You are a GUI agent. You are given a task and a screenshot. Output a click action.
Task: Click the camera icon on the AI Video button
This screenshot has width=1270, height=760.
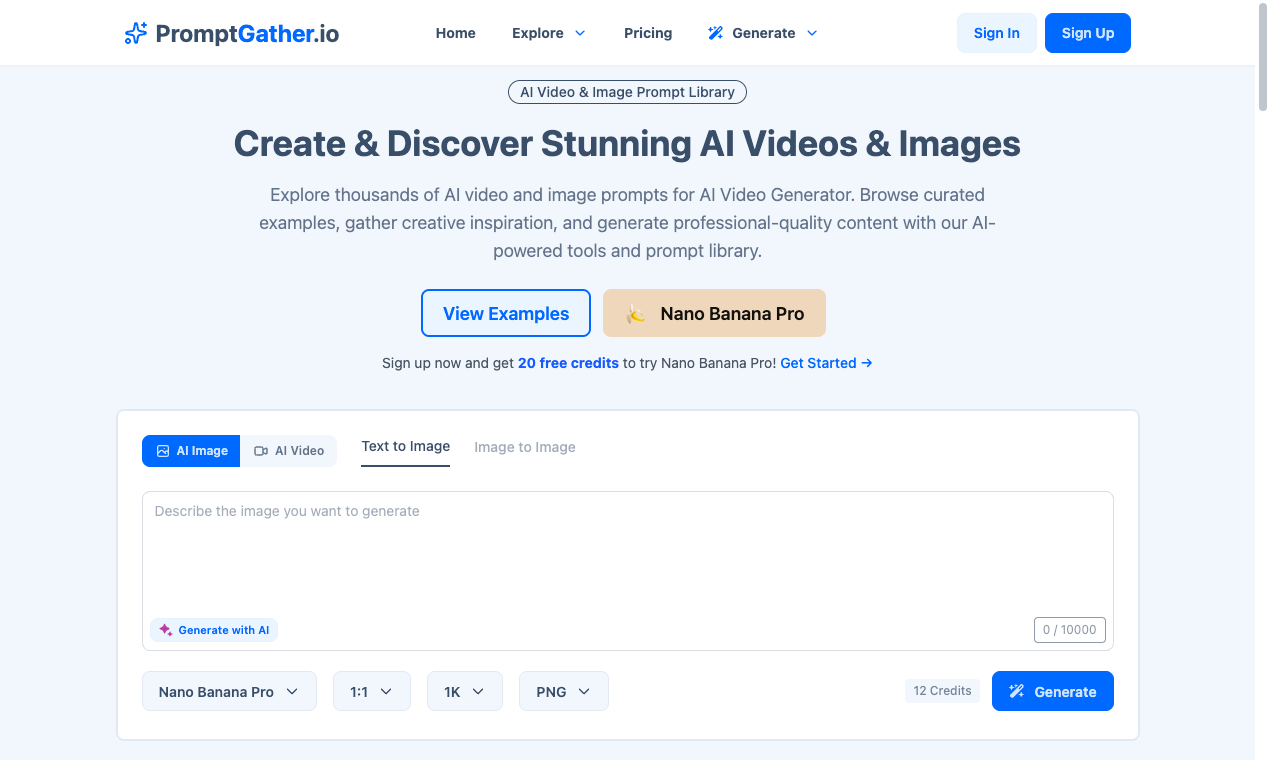pyautogui.click(x=261, y=451)
